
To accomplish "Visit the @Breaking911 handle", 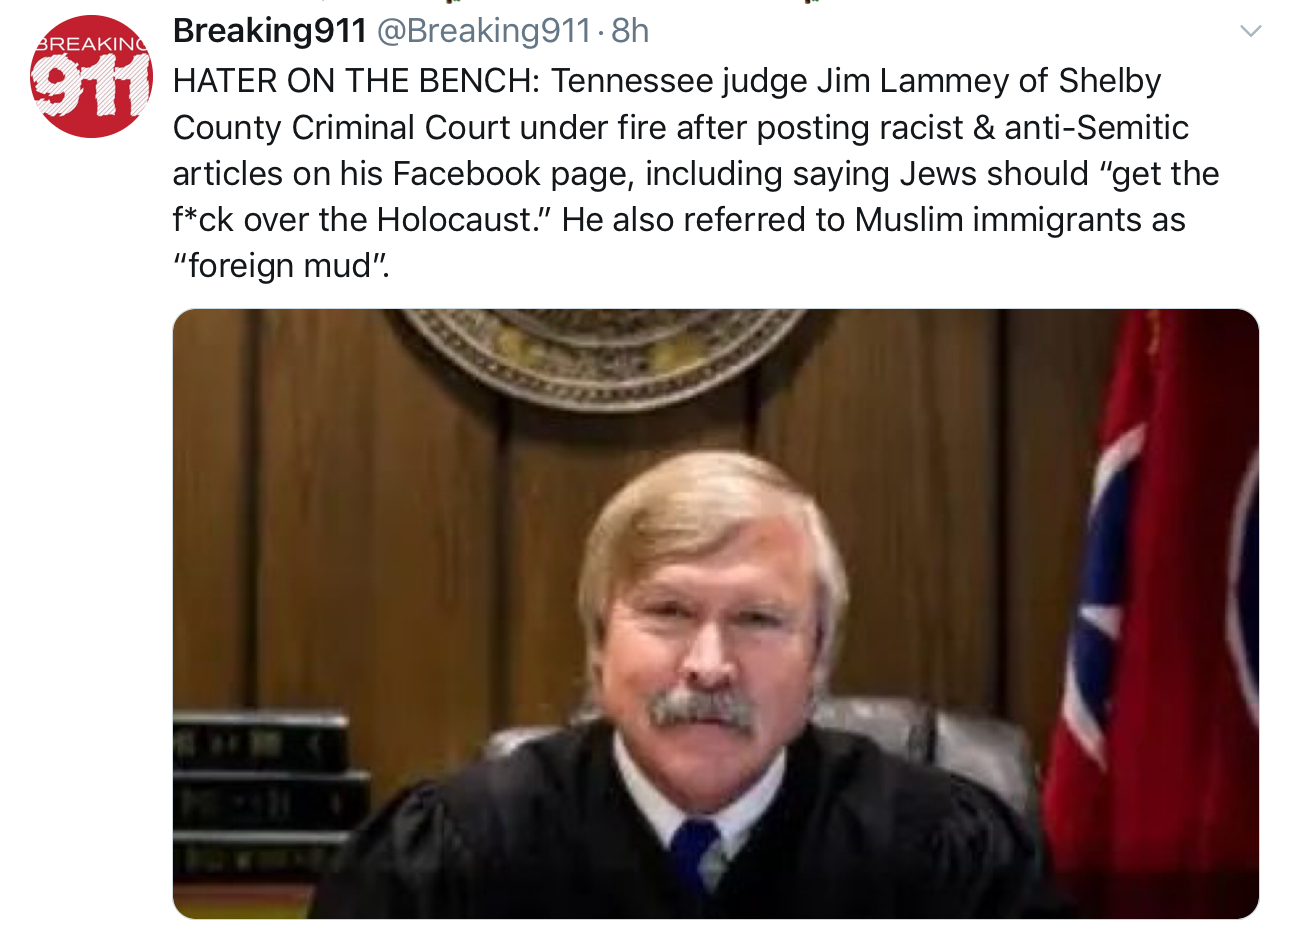I will pos(483,31).
